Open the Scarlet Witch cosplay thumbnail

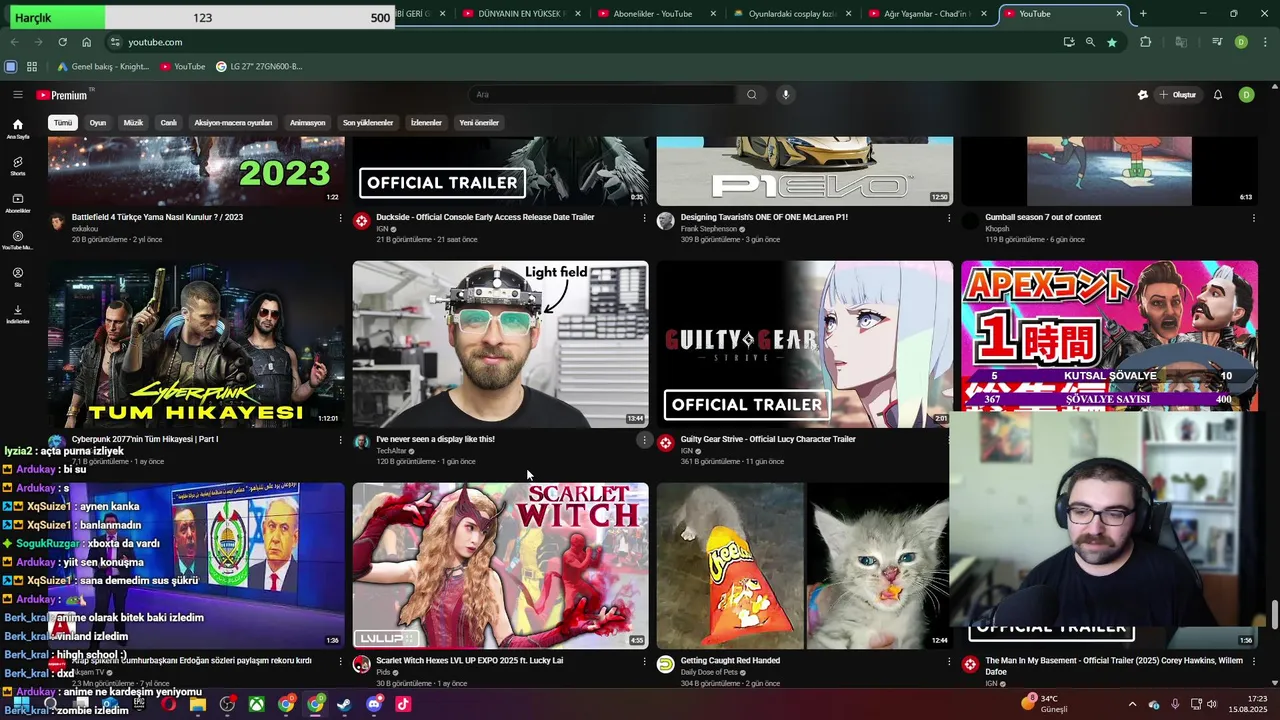500,566
